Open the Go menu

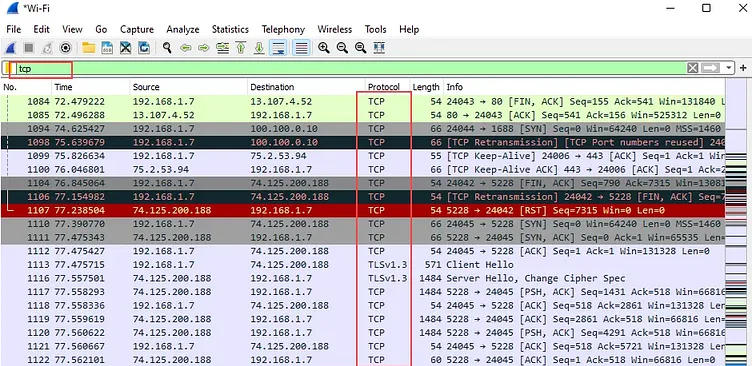(101, 29)
